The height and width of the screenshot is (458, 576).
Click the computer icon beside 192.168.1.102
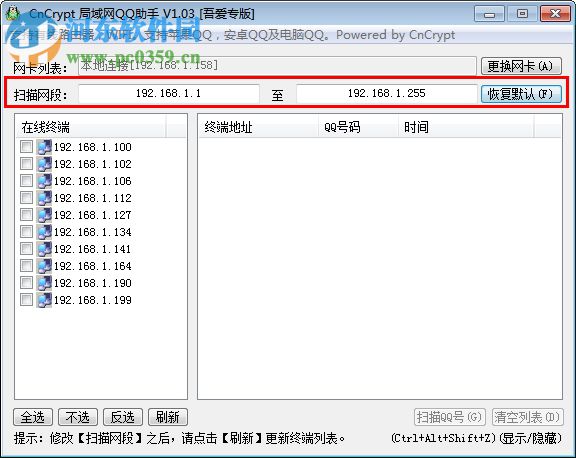(x=44, y=164)
